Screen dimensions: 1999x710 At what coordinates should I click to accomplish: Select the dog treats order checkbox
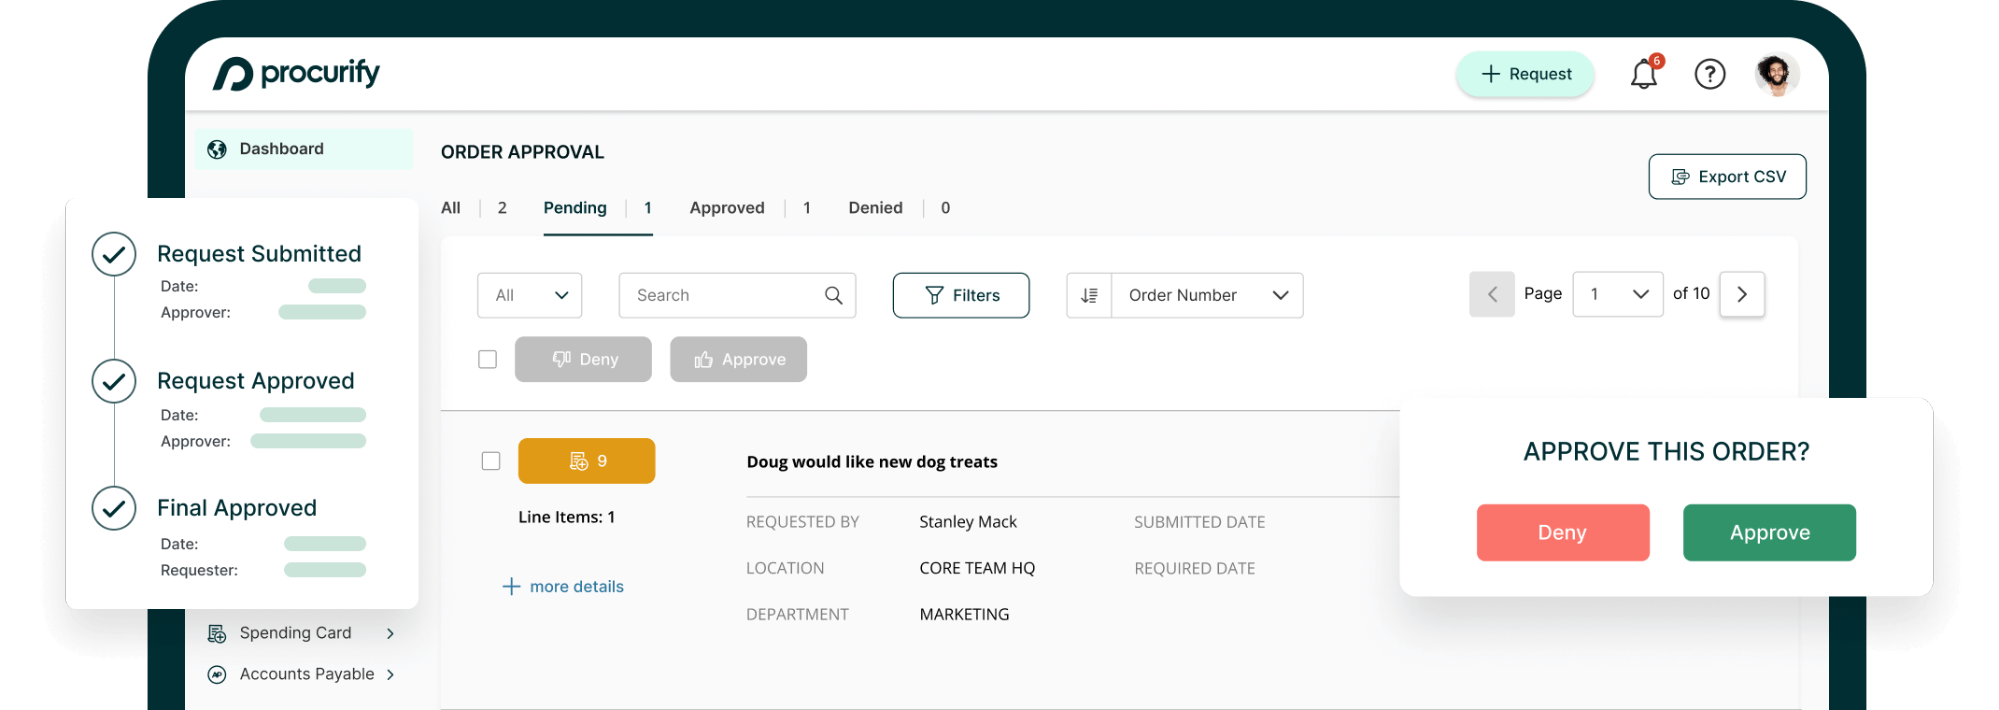[491, 461]
